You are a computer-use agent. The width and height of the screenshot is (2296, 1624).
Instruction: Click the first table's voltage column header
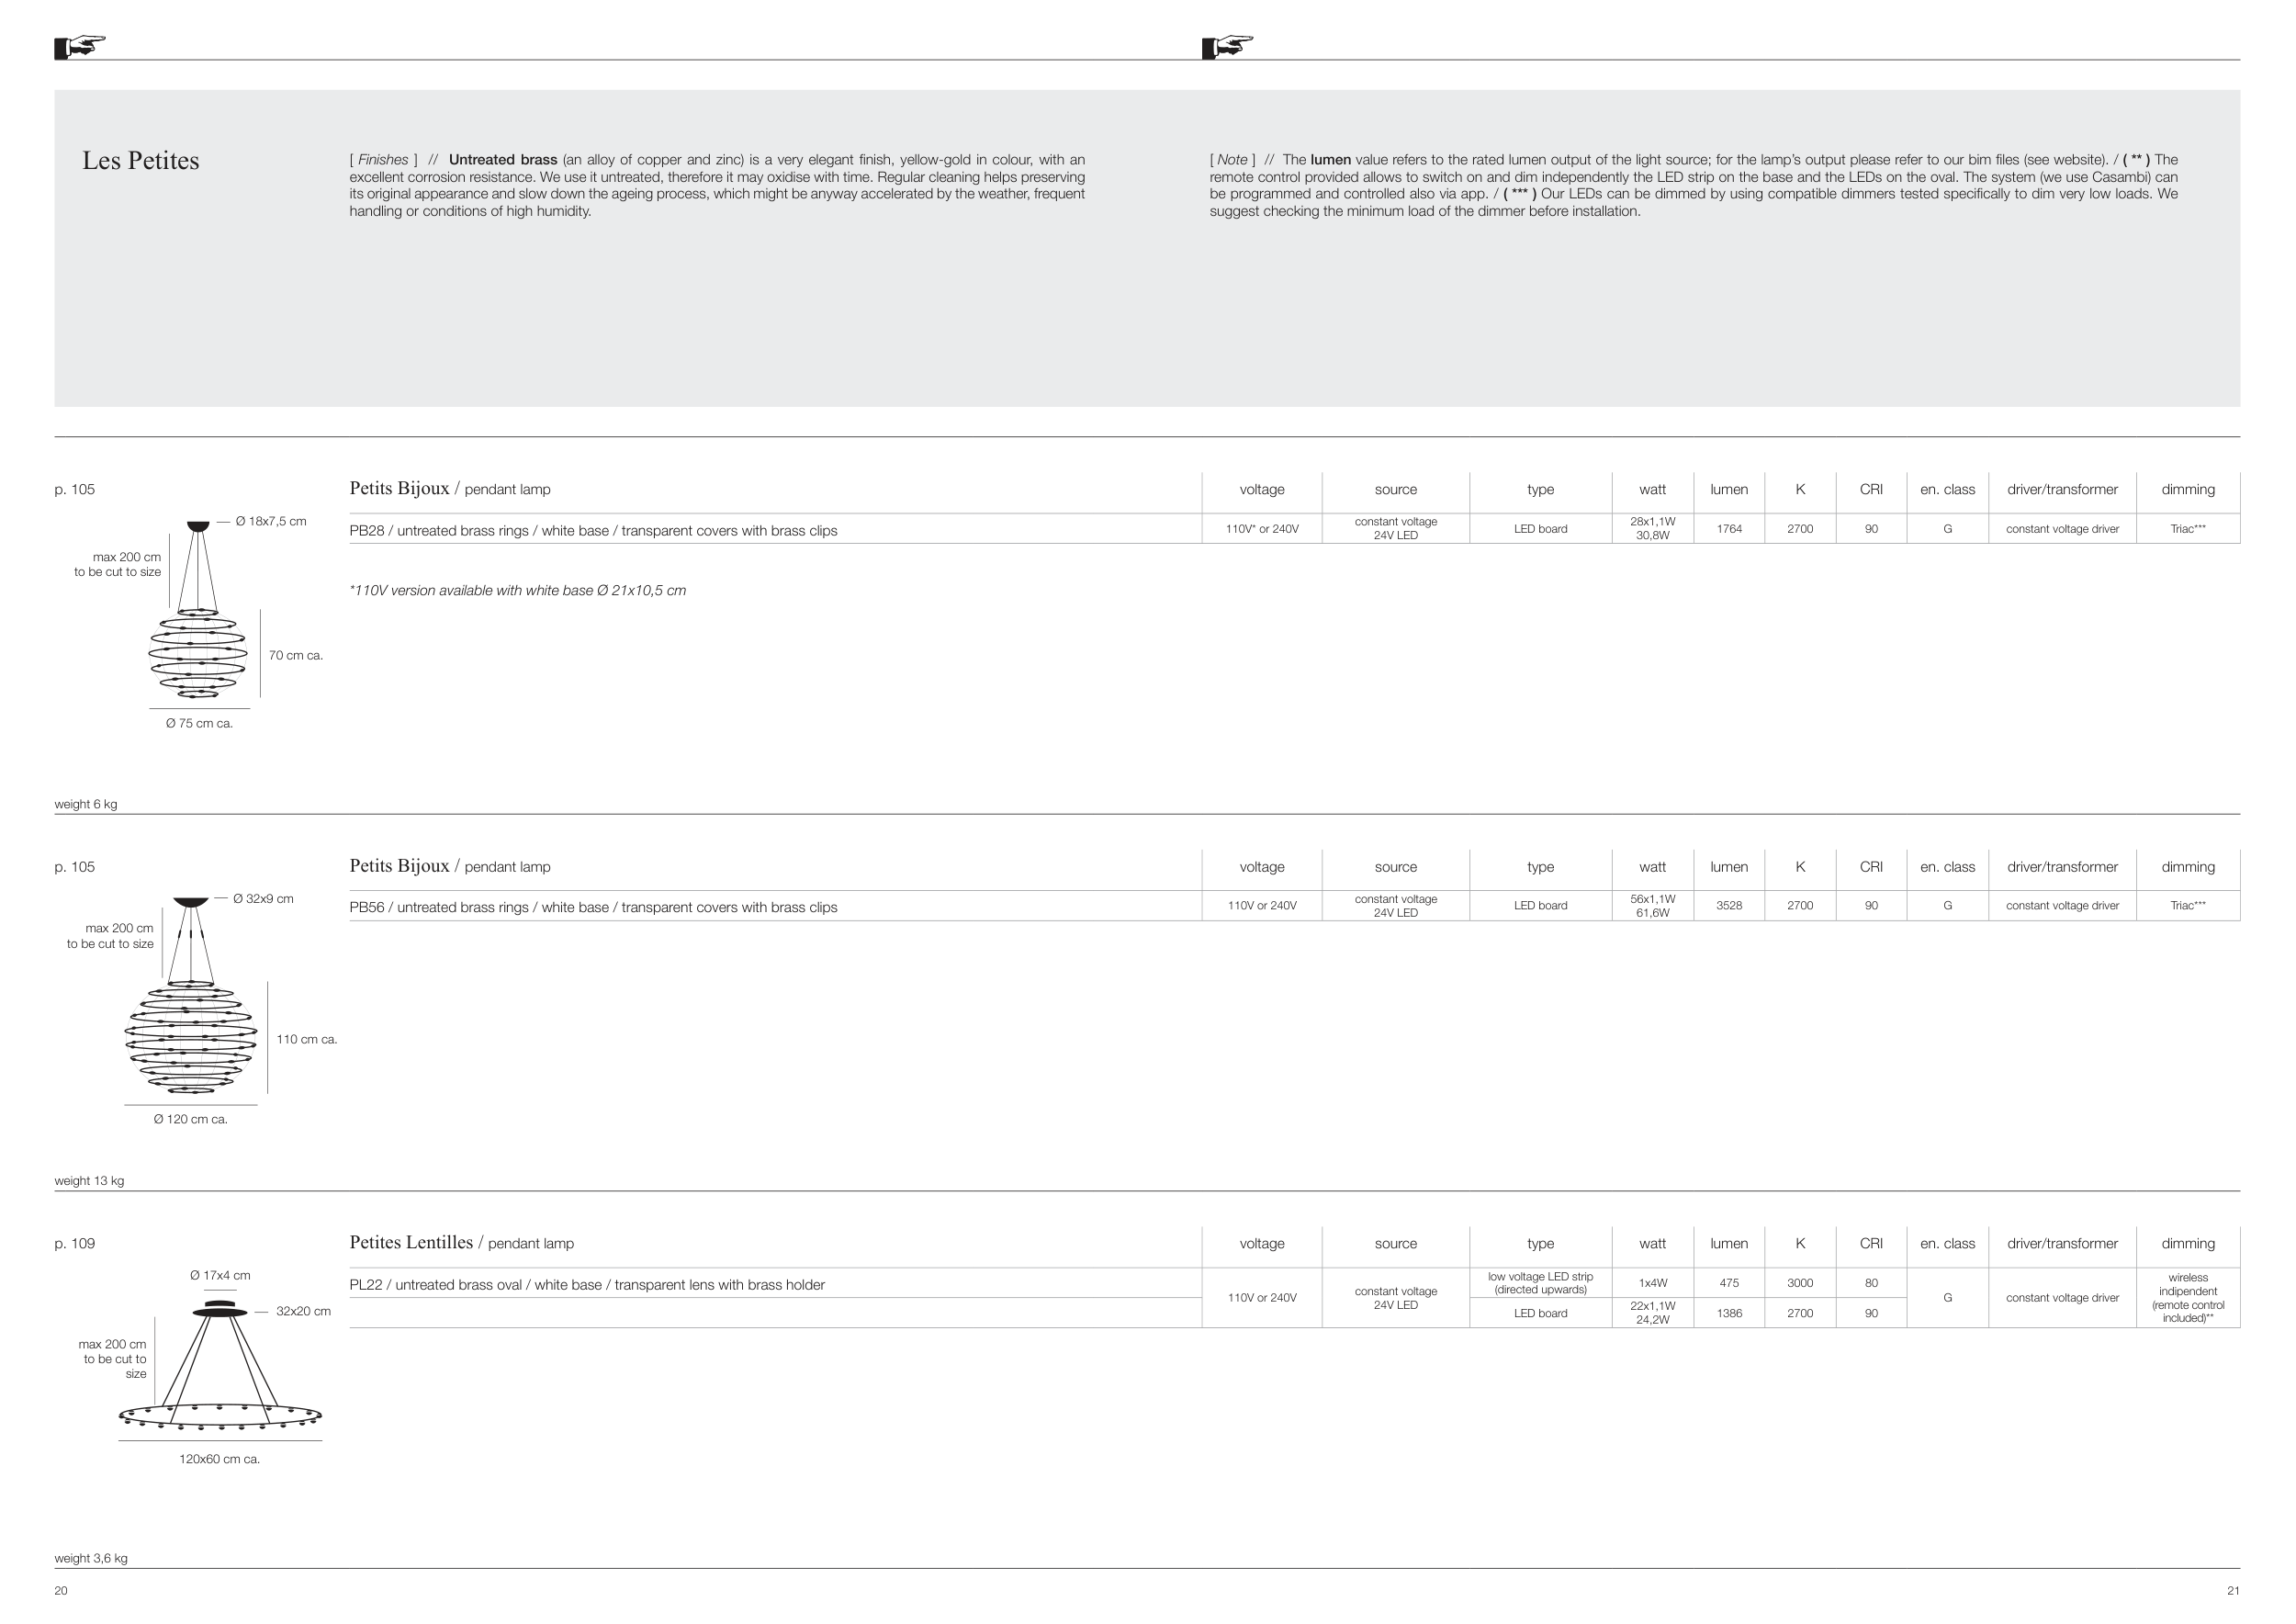(x=1261, y=490)
